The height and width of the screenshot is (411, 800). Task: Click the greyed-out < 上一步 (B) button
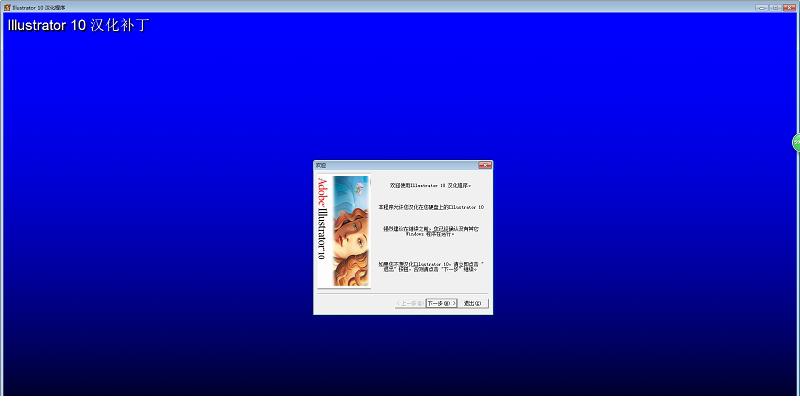(x=410, y=303)
